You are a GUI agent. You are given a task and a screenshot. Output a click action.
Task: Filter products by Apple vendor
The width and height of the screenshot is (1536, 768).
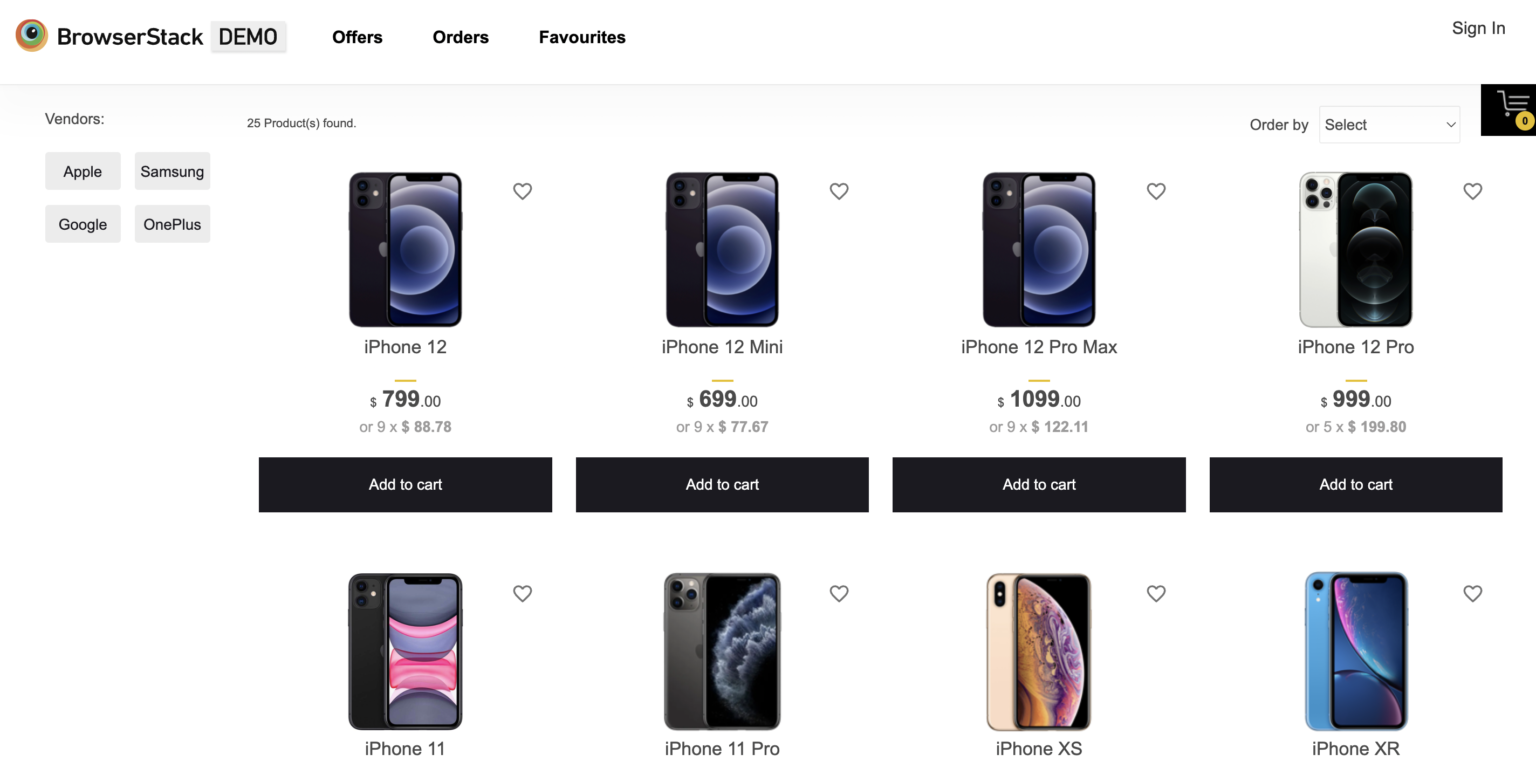tap(83, 171)
